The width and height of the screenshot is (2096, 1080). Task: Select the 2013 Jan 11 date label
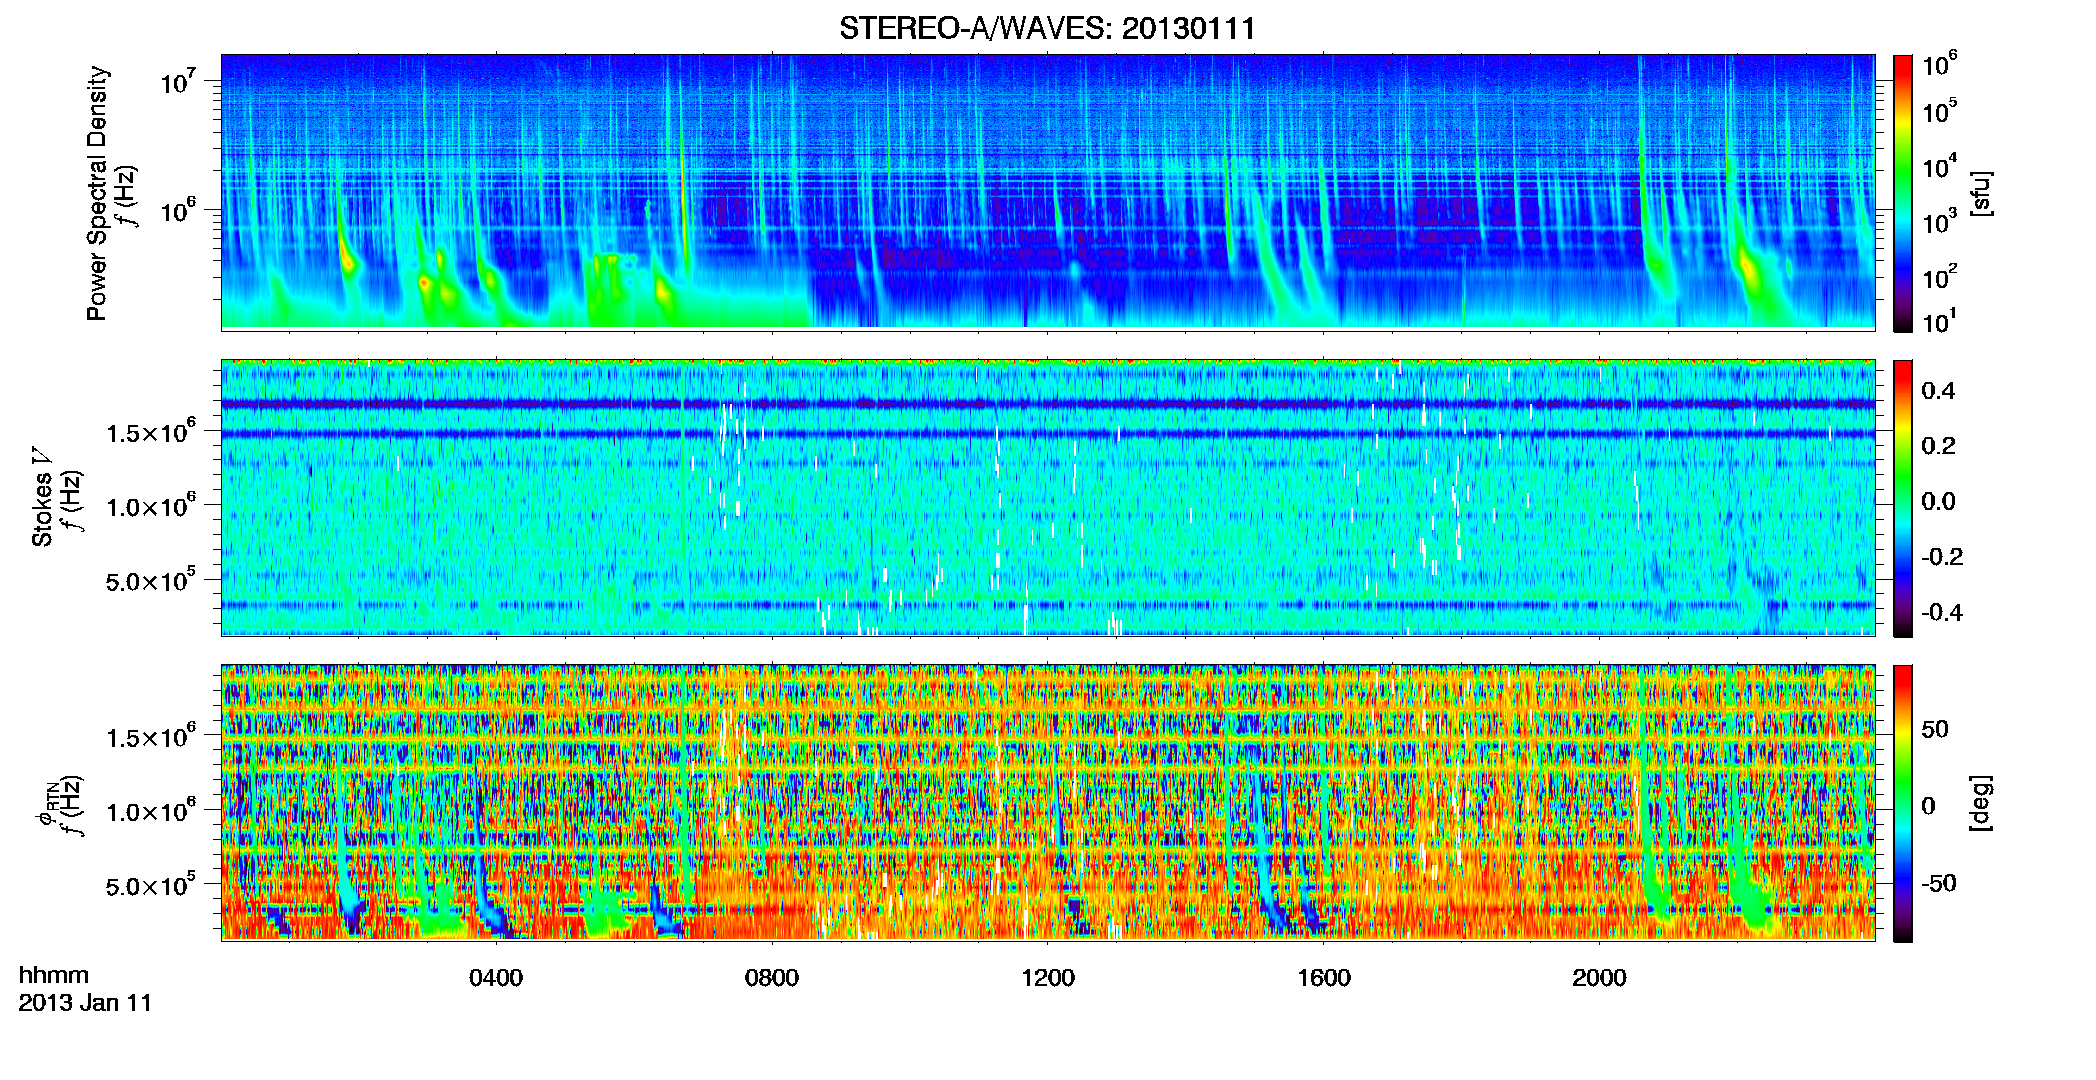point(85,1003)
